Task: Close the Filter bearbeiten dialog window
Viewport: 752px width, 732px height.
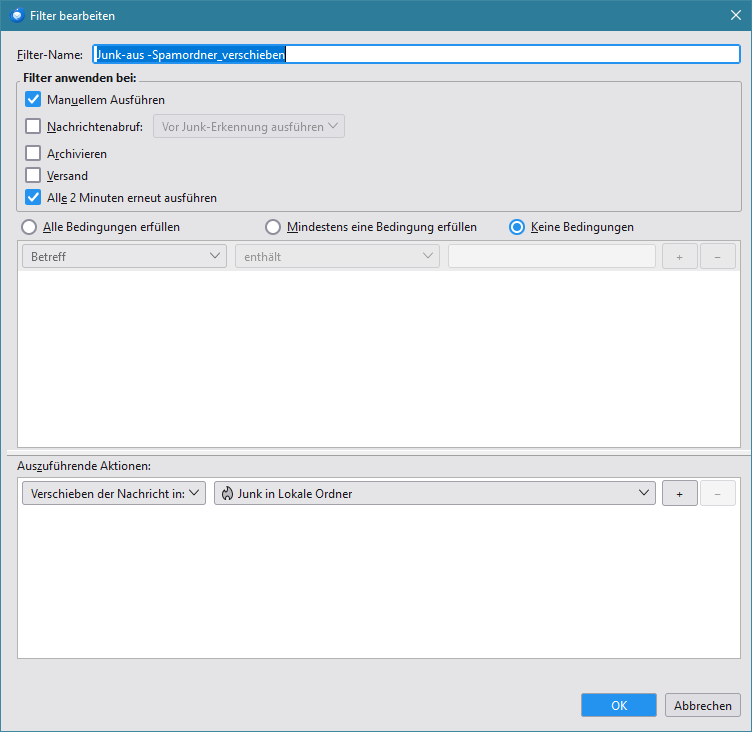Action: click(x=735, y=15)
